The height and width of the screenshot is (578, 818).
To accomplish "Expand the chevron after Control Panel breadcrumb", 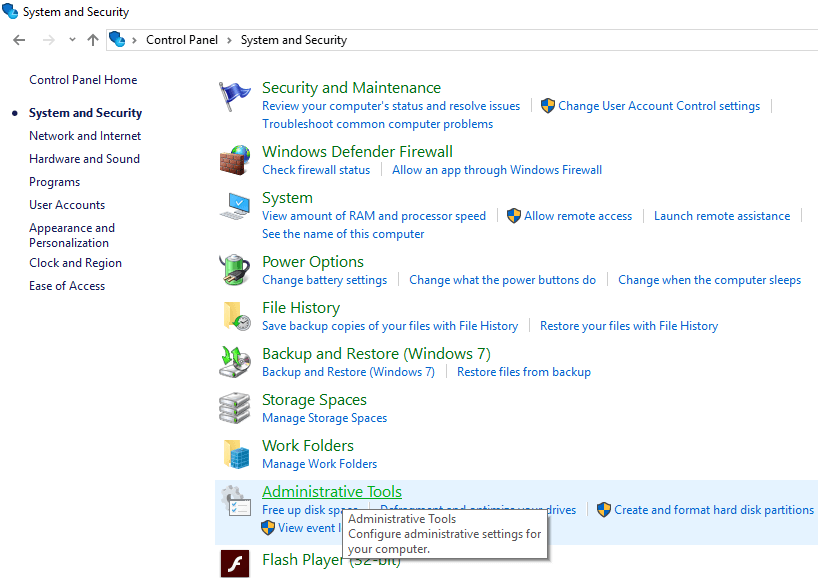I will [230, 40].
